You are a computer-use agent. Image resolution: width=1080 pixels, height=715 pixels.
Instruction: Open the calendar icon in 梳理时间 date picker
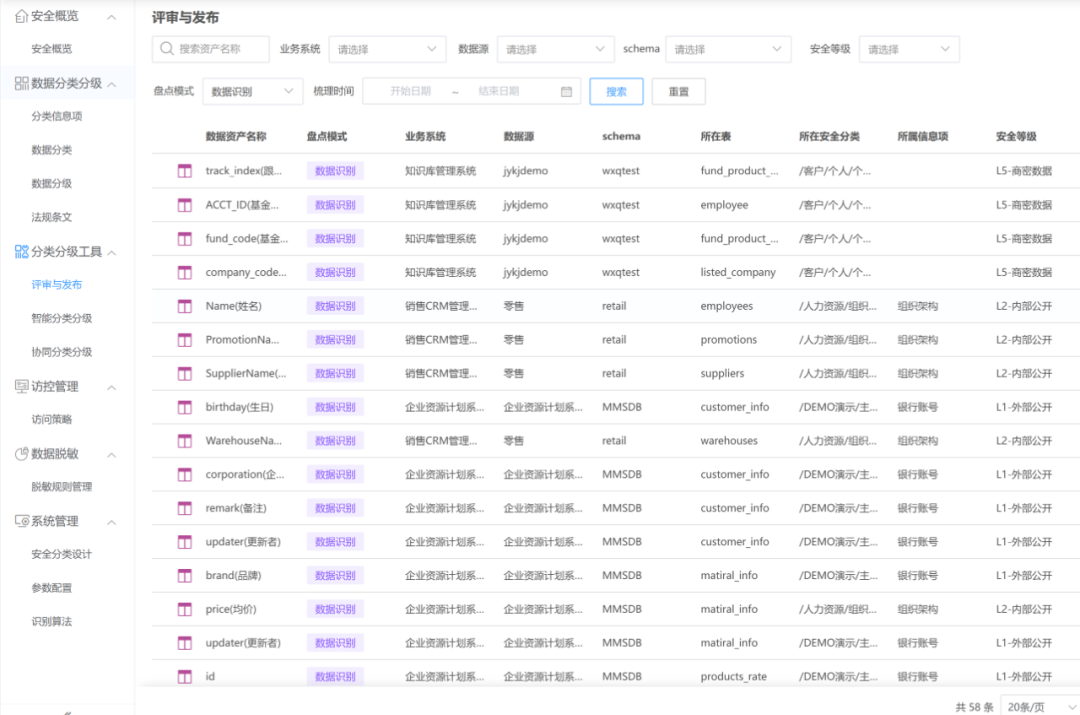568,90
